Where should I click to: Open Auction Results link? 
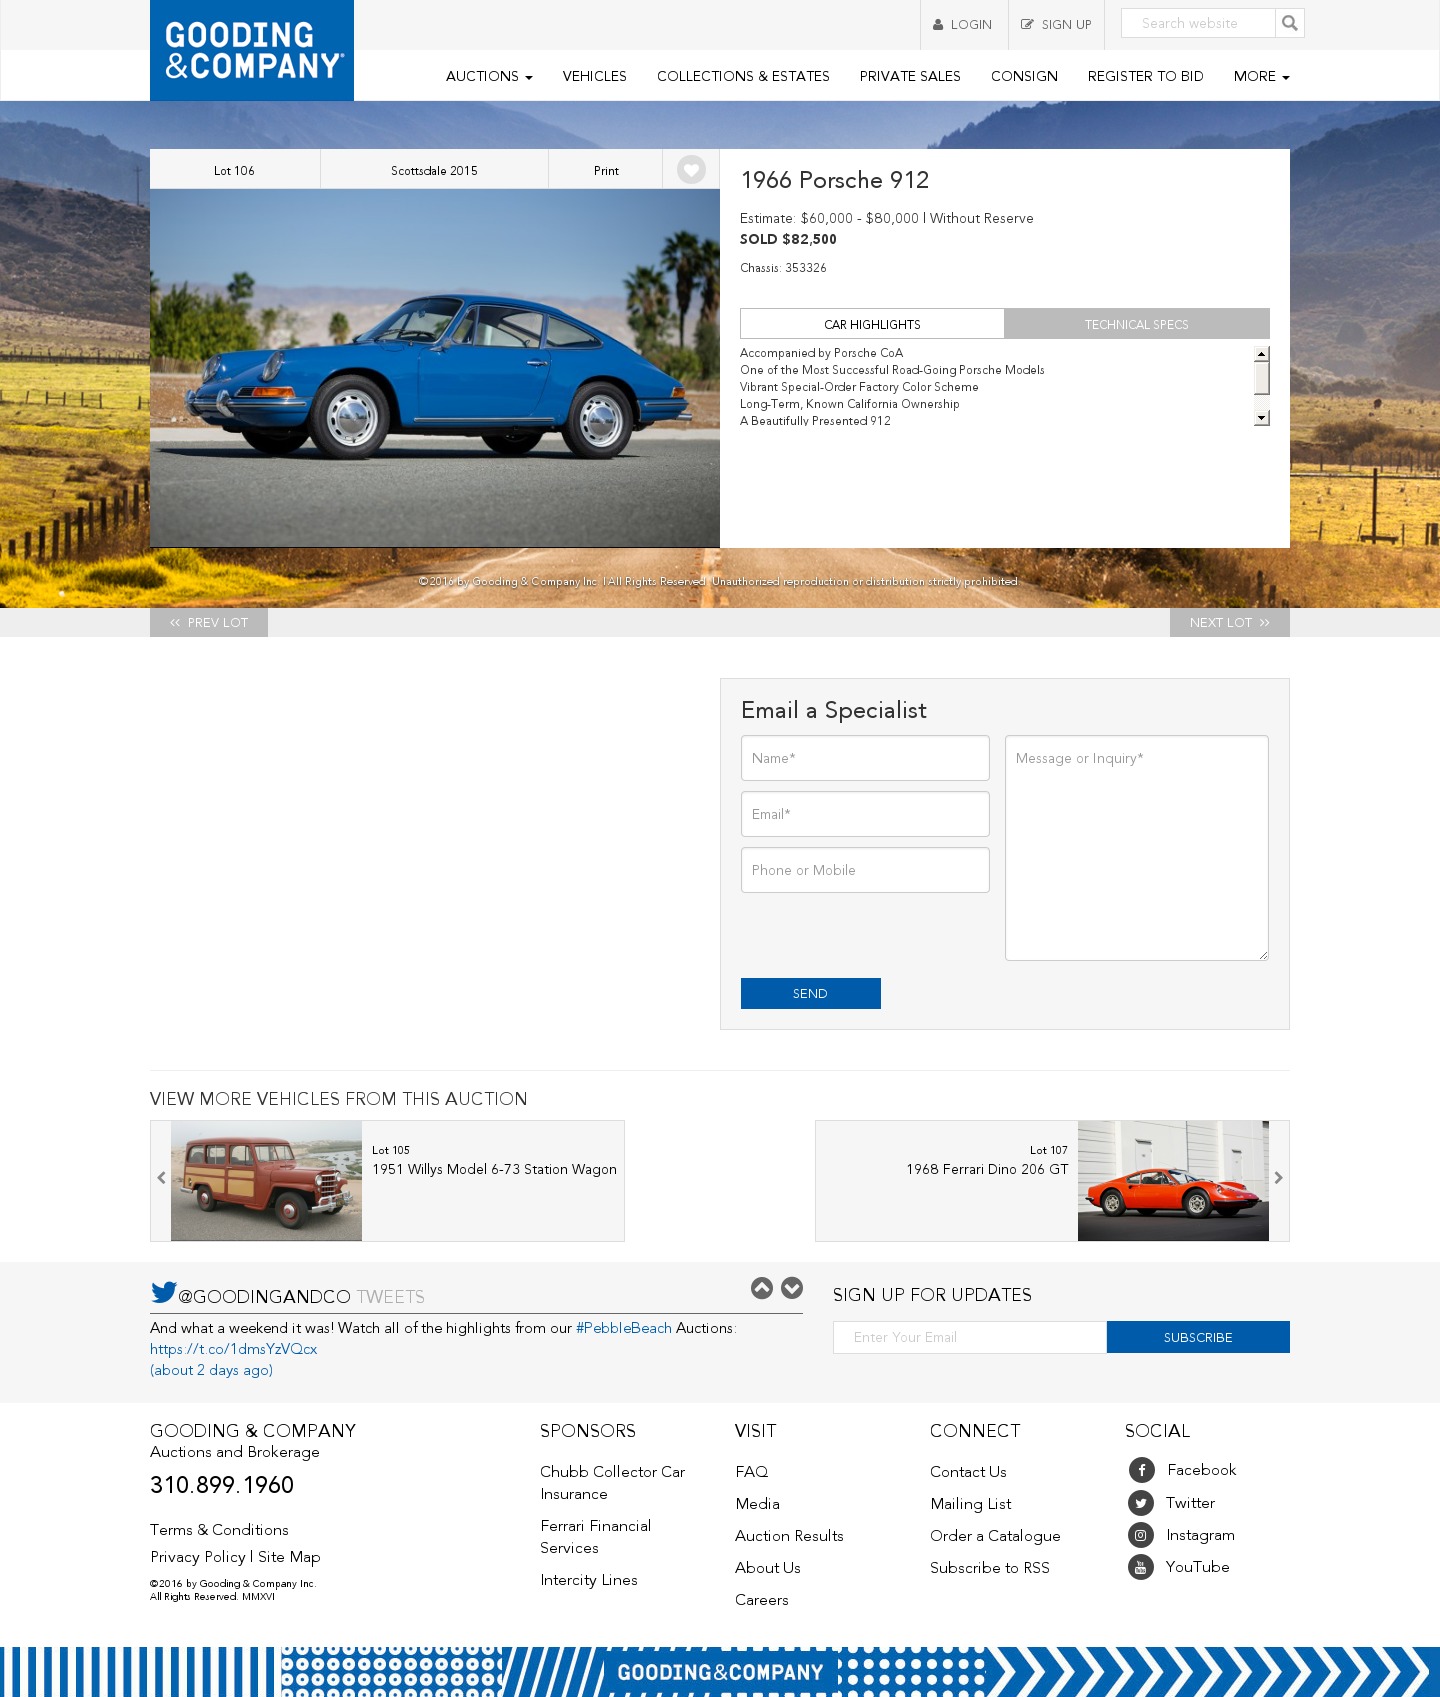789,1536
